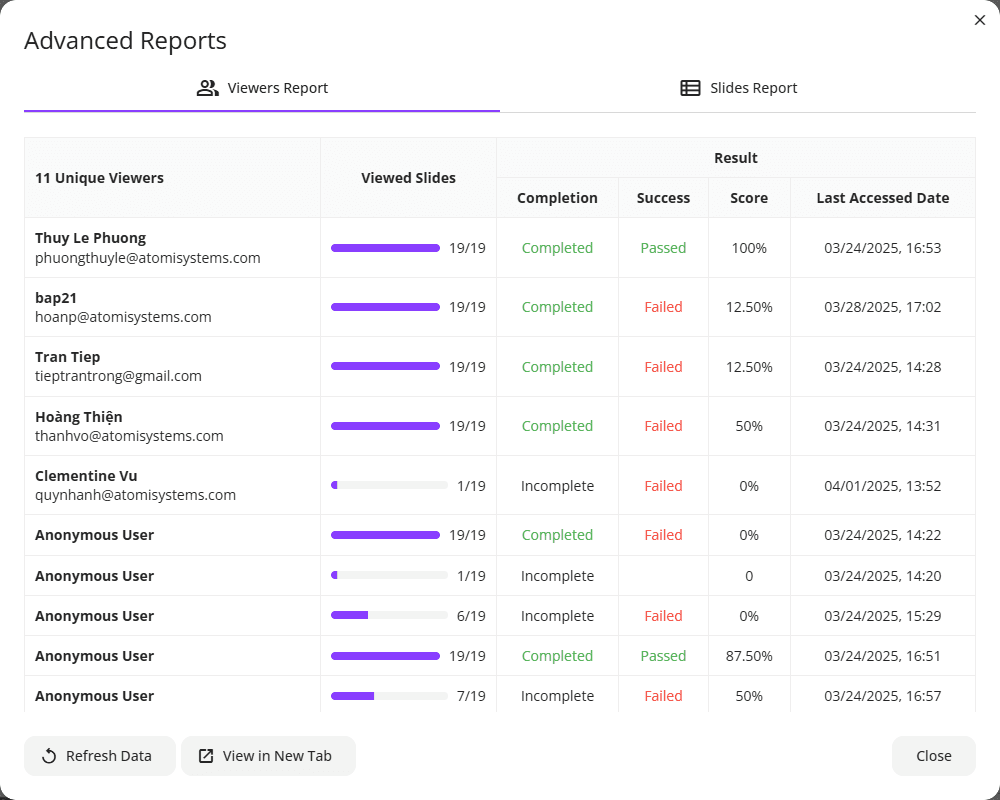Image resolution: width=1000 pixels, height=800 pixels.
Task: Click the open-in-new-tab arrow icon
Action: 206,756
